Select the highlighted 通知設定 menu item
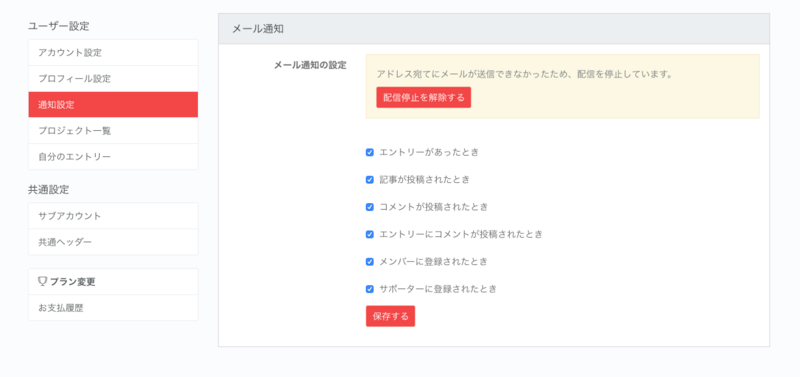Viewport: 800px width, 377px height. [x=113, y=105]
